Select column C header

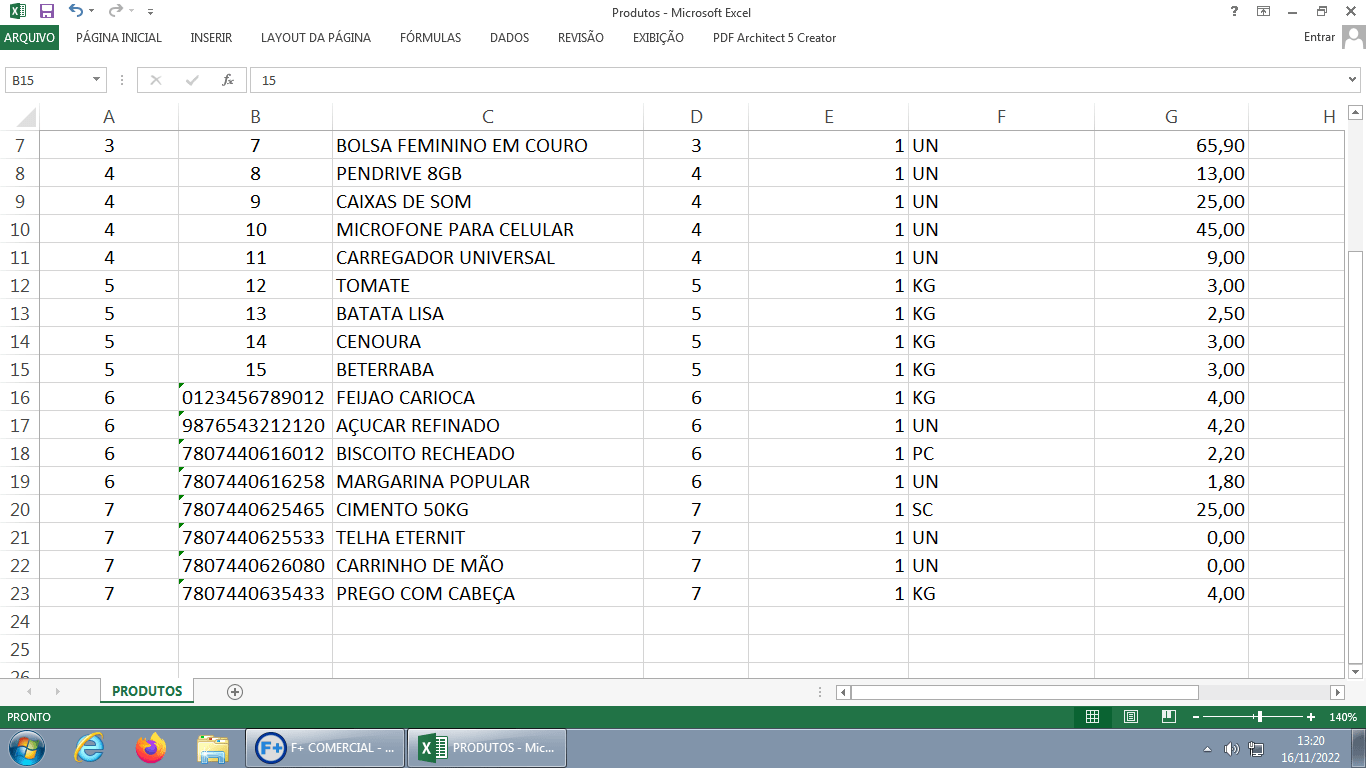488,117
